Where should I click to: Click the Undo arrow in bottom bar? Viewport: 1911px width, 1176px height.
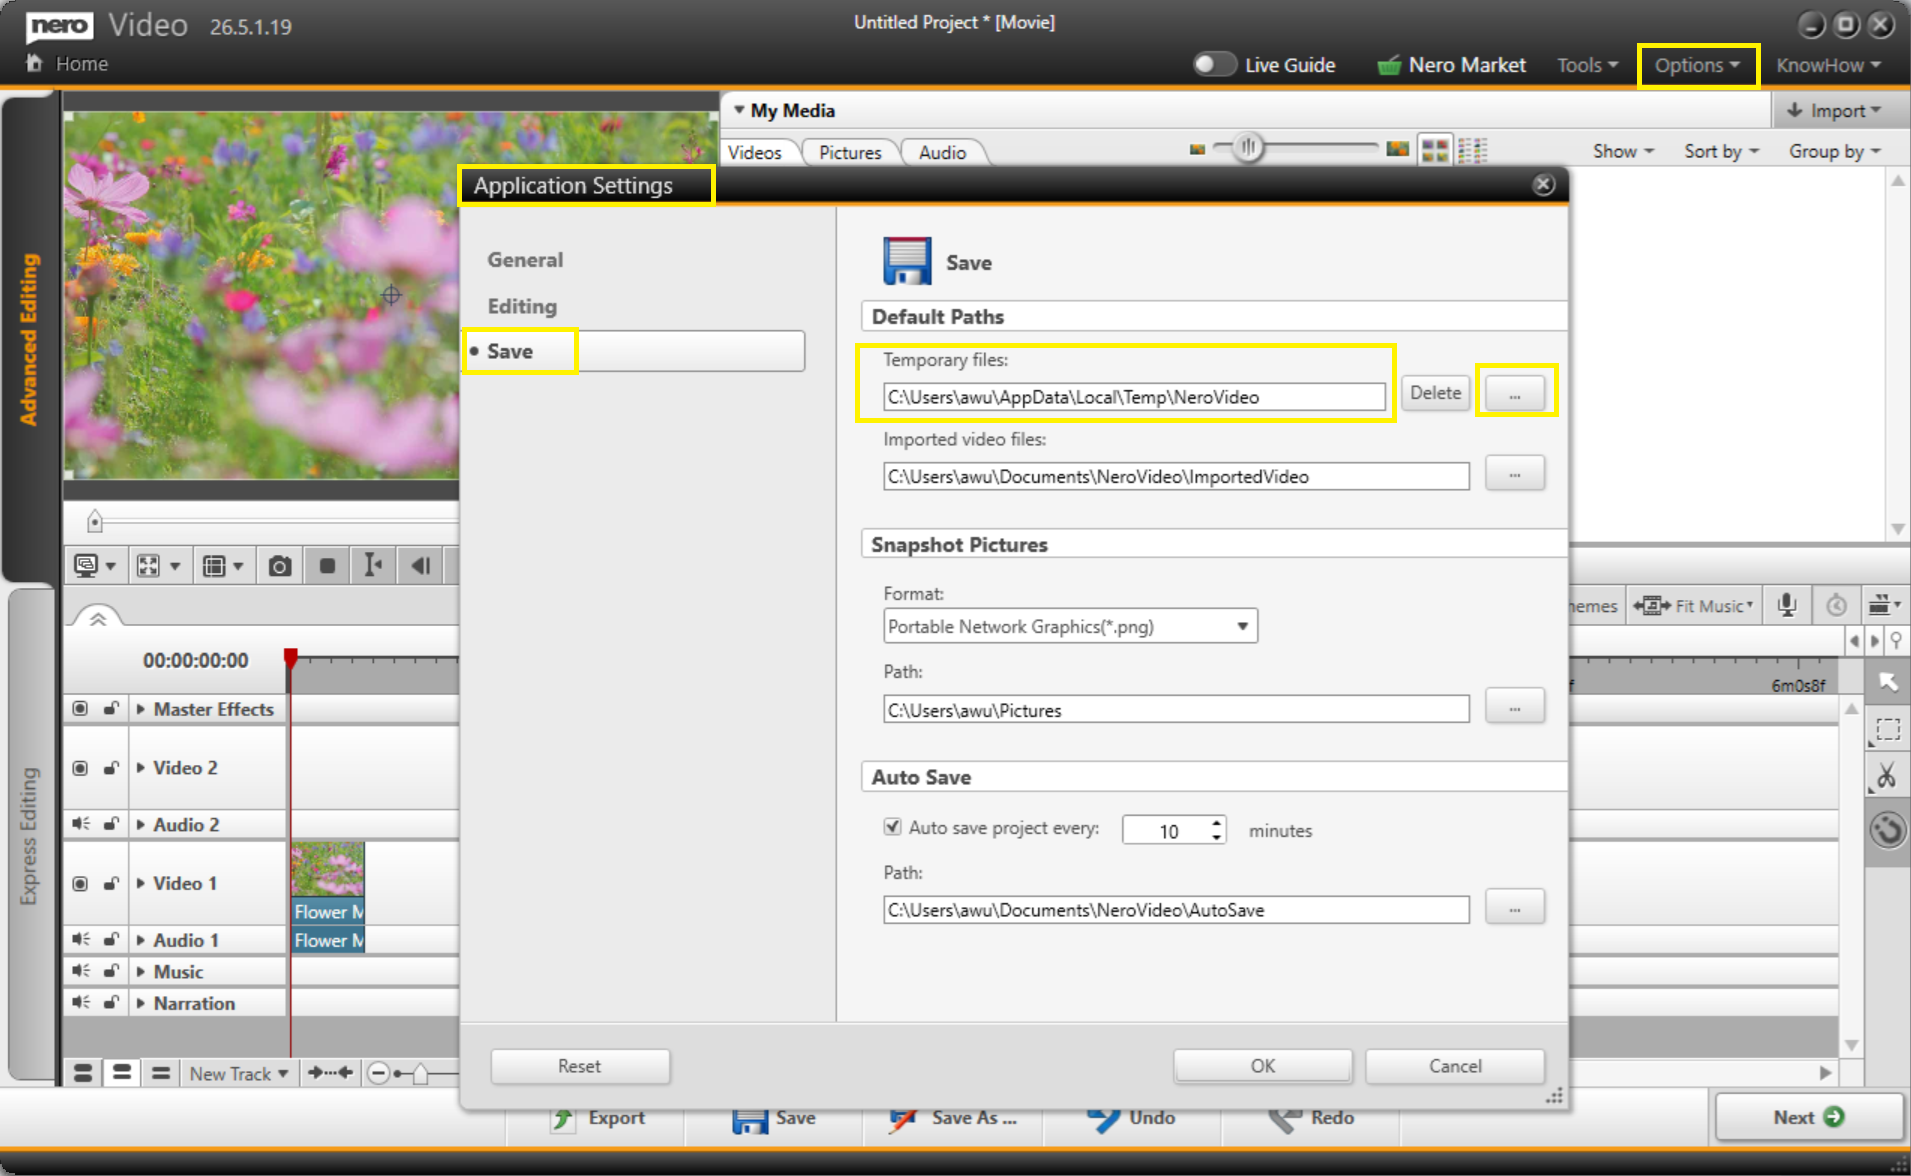tap(1132, 1118)
